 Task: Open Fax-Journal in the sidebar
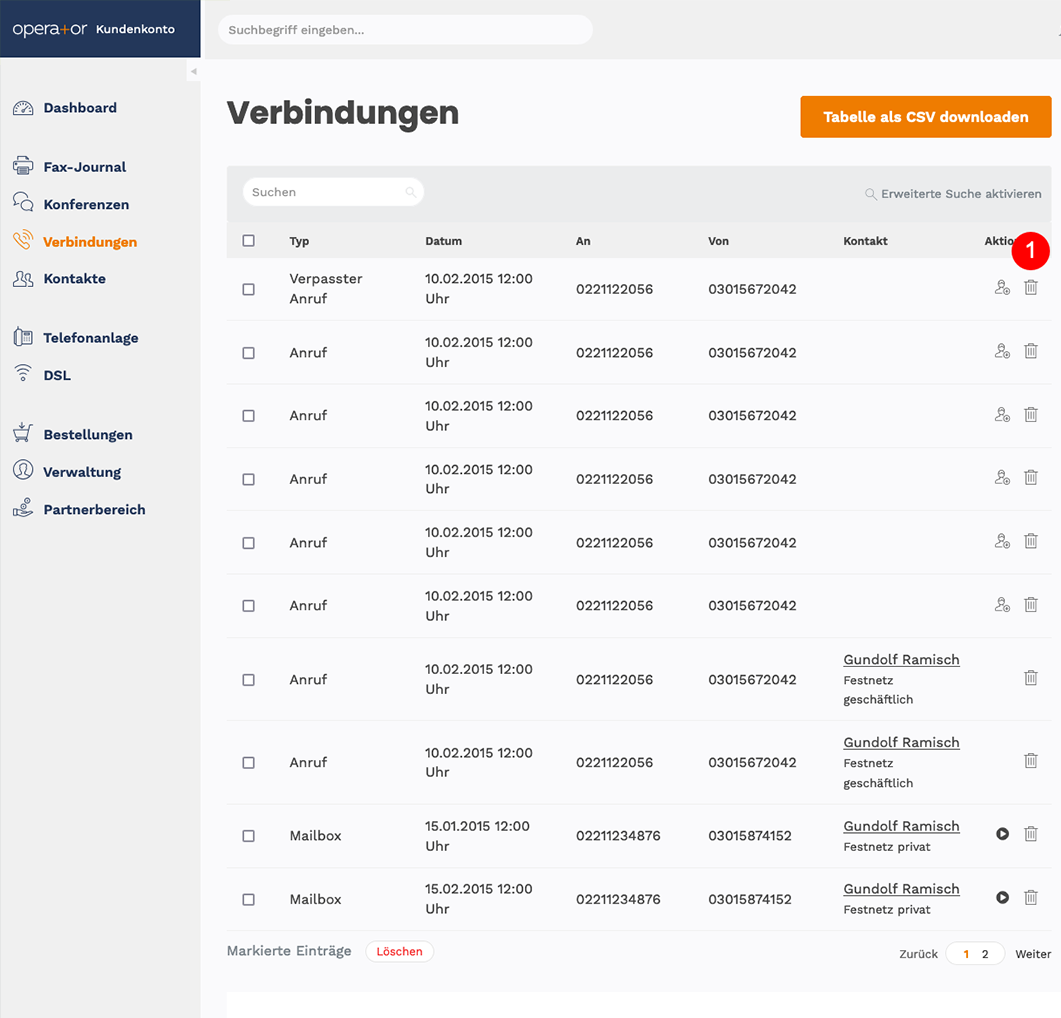coord(85,167)
